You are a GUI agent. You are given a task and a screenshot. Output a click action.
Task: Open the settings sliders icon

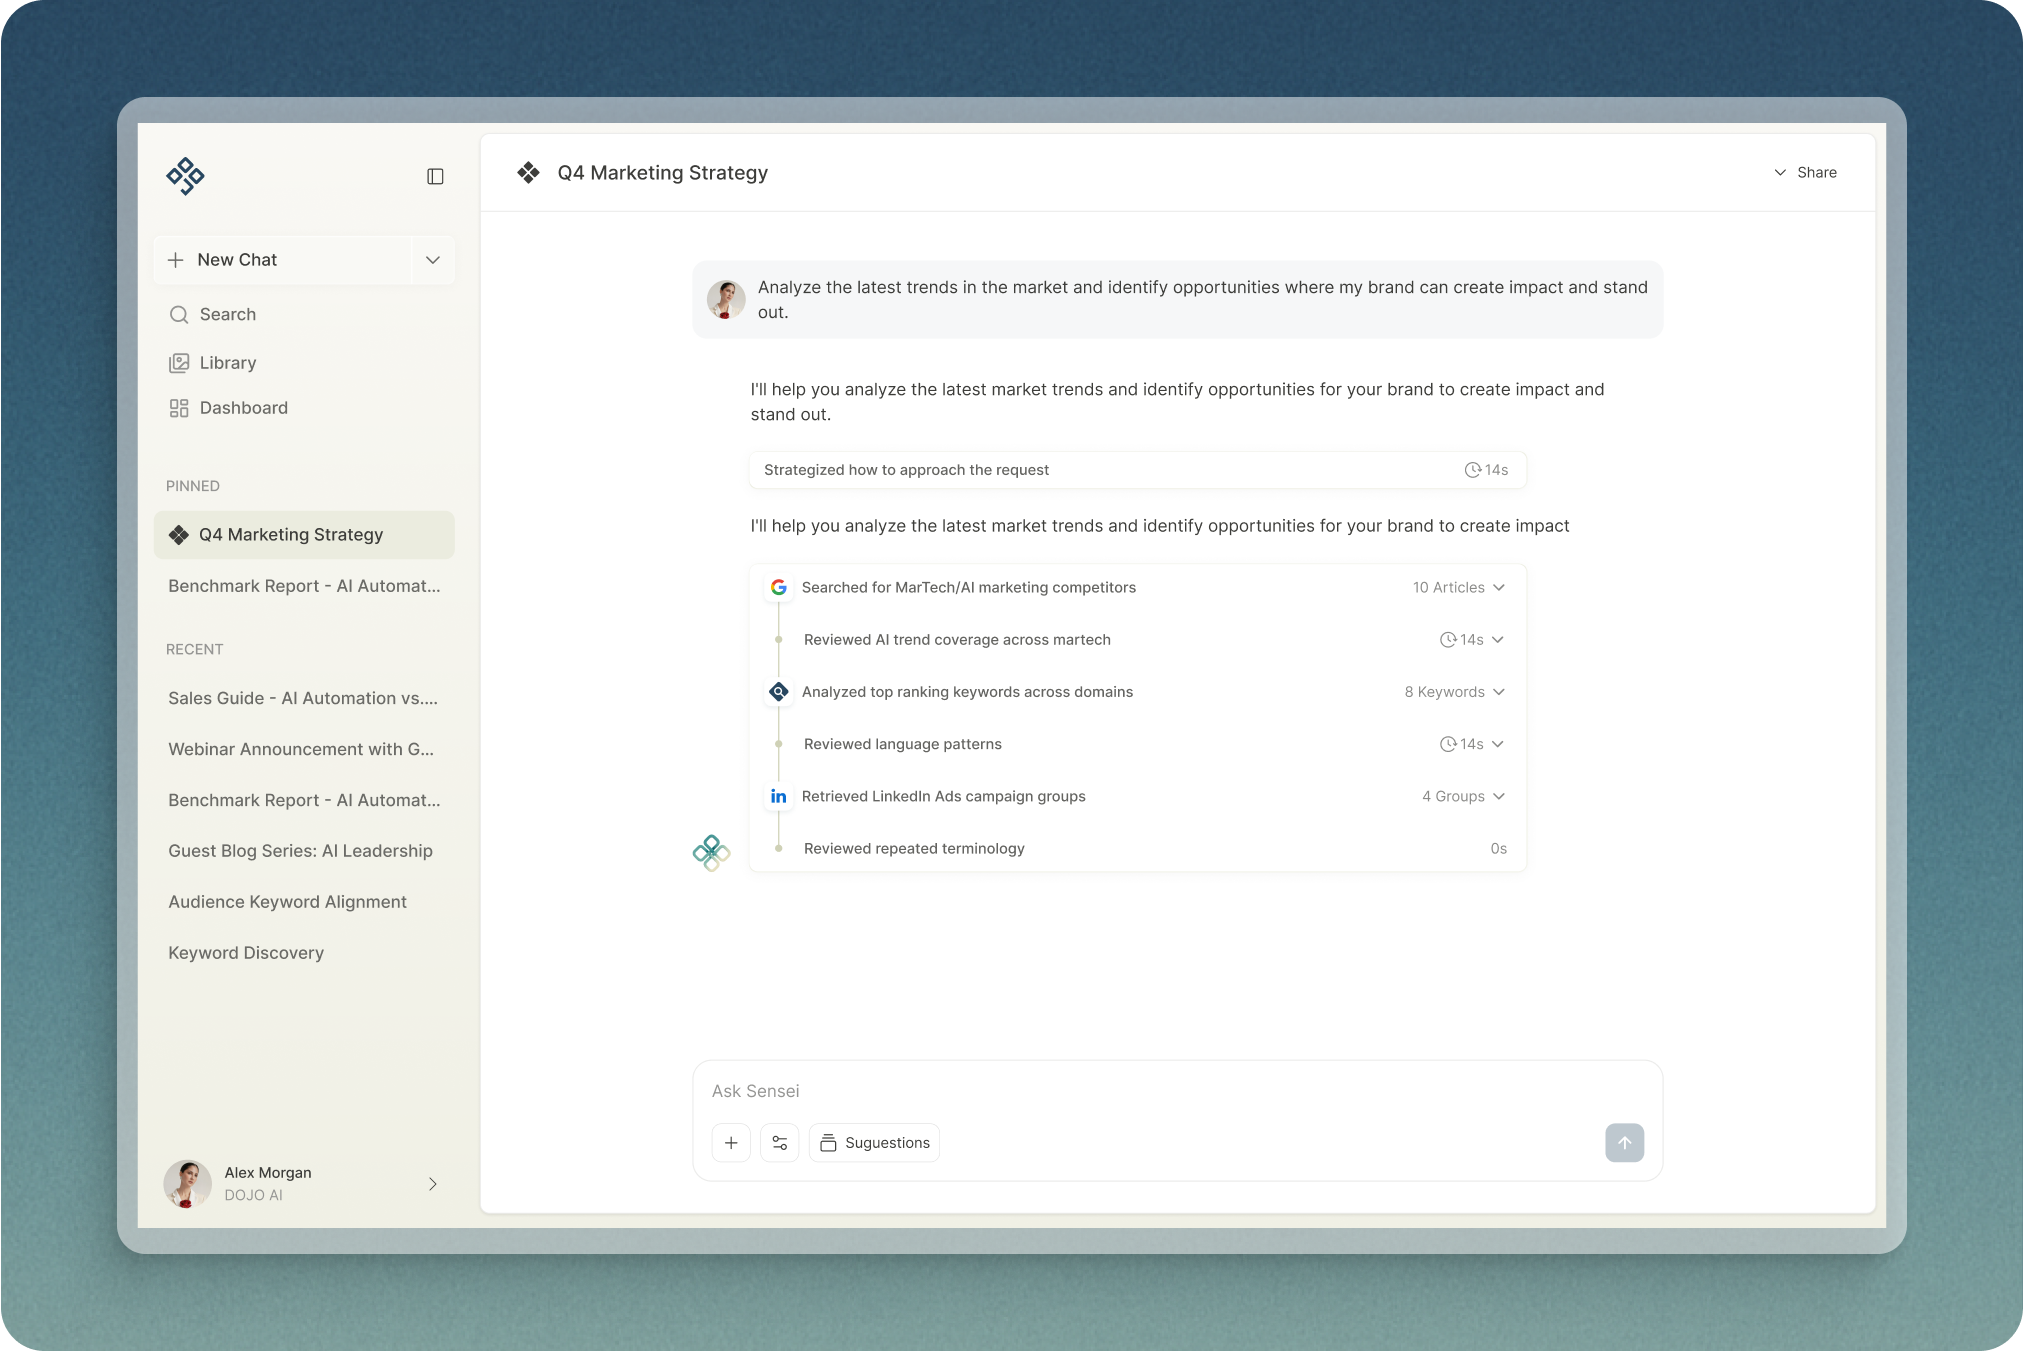tap(779, 1142)
